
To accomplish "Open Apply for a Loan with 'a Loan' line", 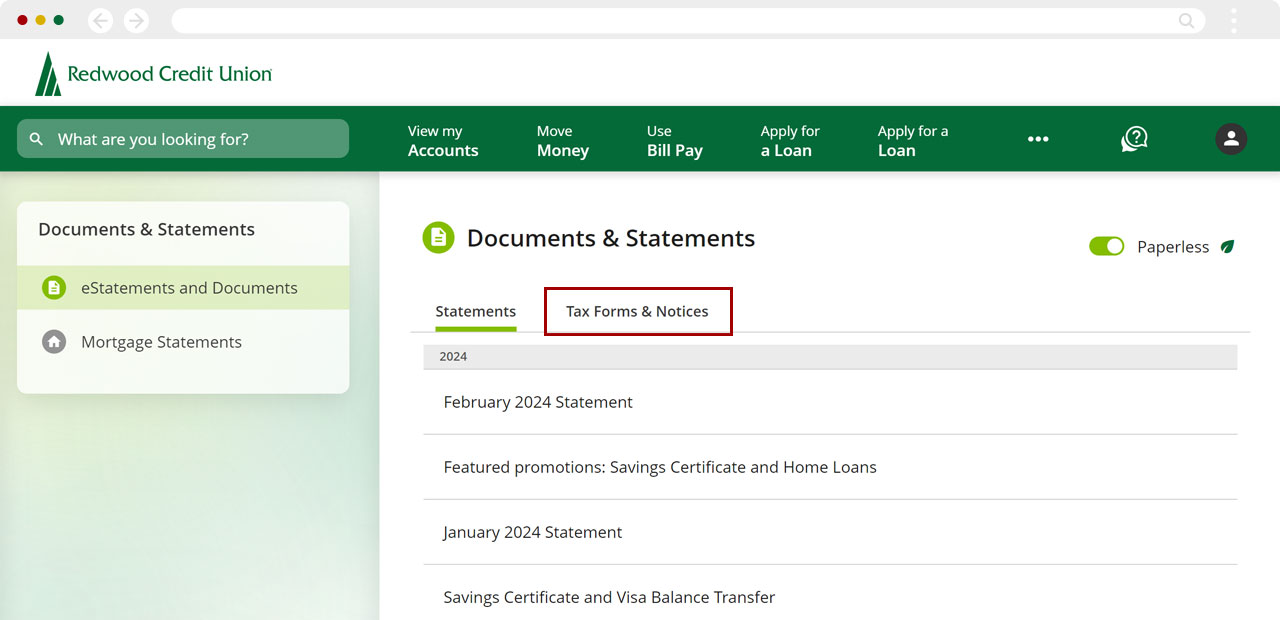I will click(x=790, y=141).
